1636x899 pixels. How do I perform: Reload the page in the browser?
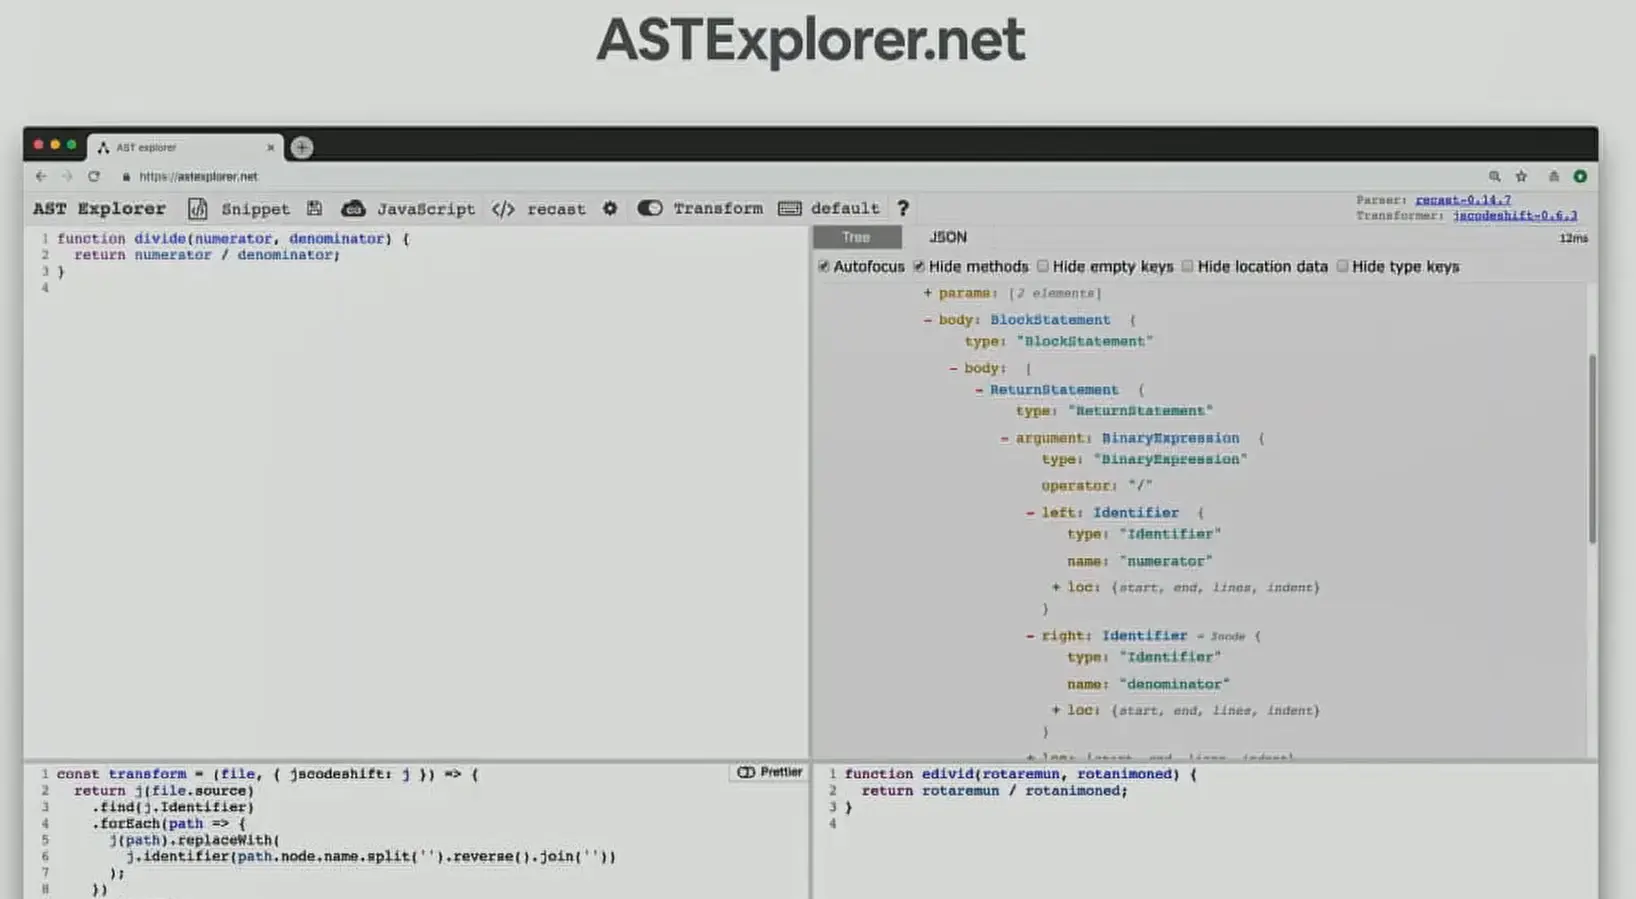(94, 176)
